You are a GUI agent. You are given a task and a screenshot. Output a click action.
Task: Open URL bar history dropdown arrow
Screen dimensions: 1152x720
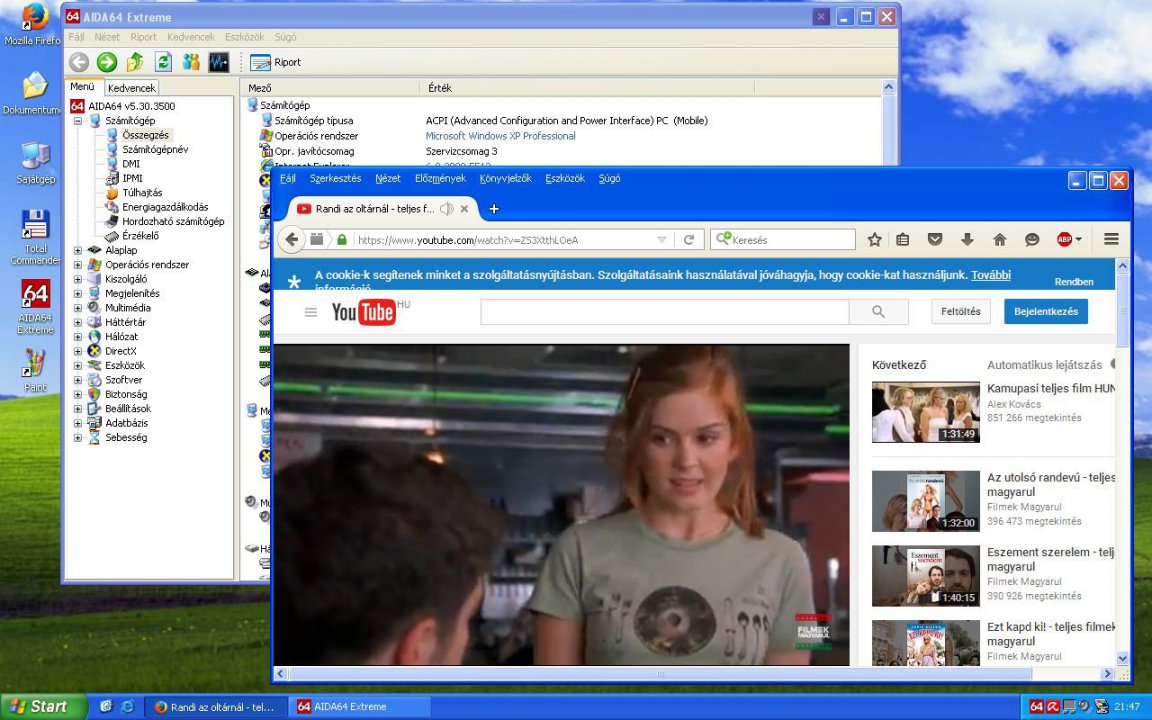[x=661, y=240]
